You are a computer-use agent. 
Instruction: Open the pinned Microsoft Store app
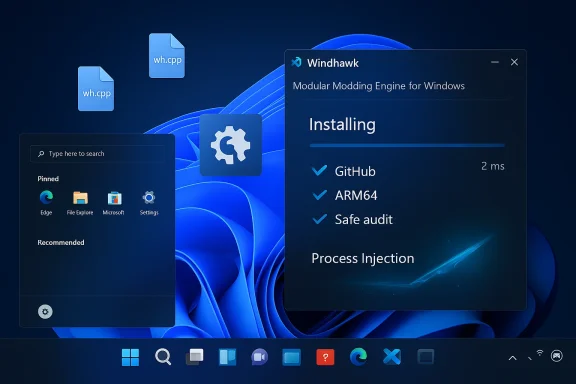pyautogui.click(x=114, y=202)
